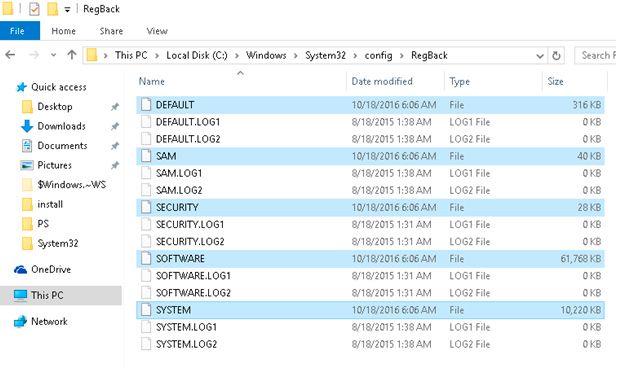Go back with the Back arrow
This screenshot has width=618, height=368.
11,55
